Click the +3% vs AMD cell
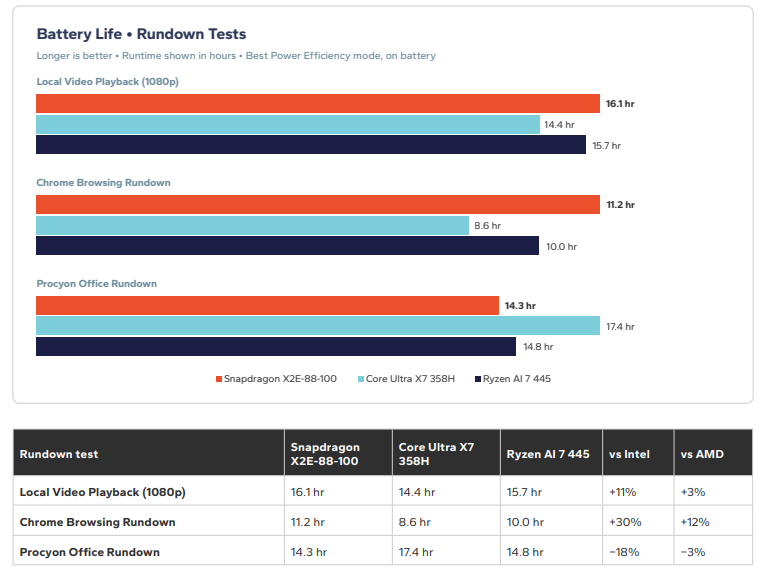 tap(713, 491)
